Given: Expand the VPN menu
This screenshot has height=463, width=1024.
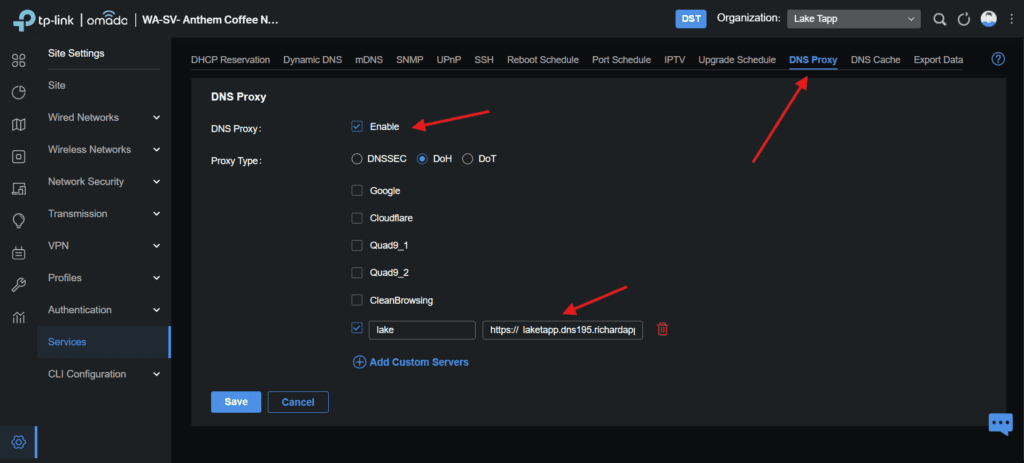Looking at the screenshot, I should (104, 246).
